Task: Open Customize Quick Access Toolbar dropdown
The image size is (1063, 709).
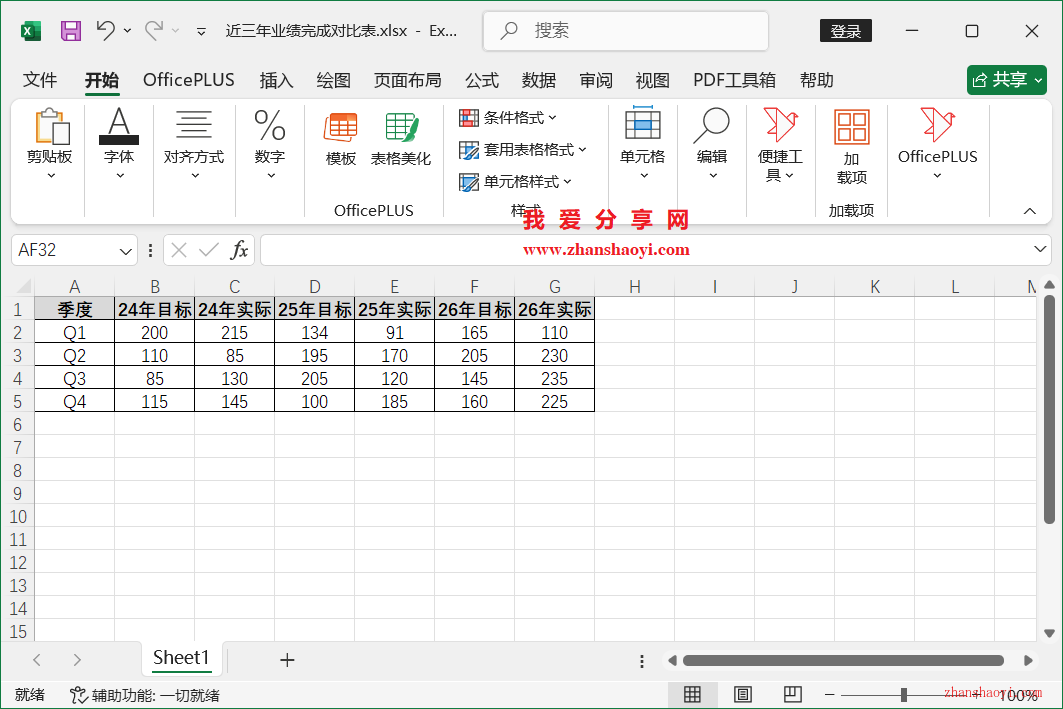Action: (201, 31)
